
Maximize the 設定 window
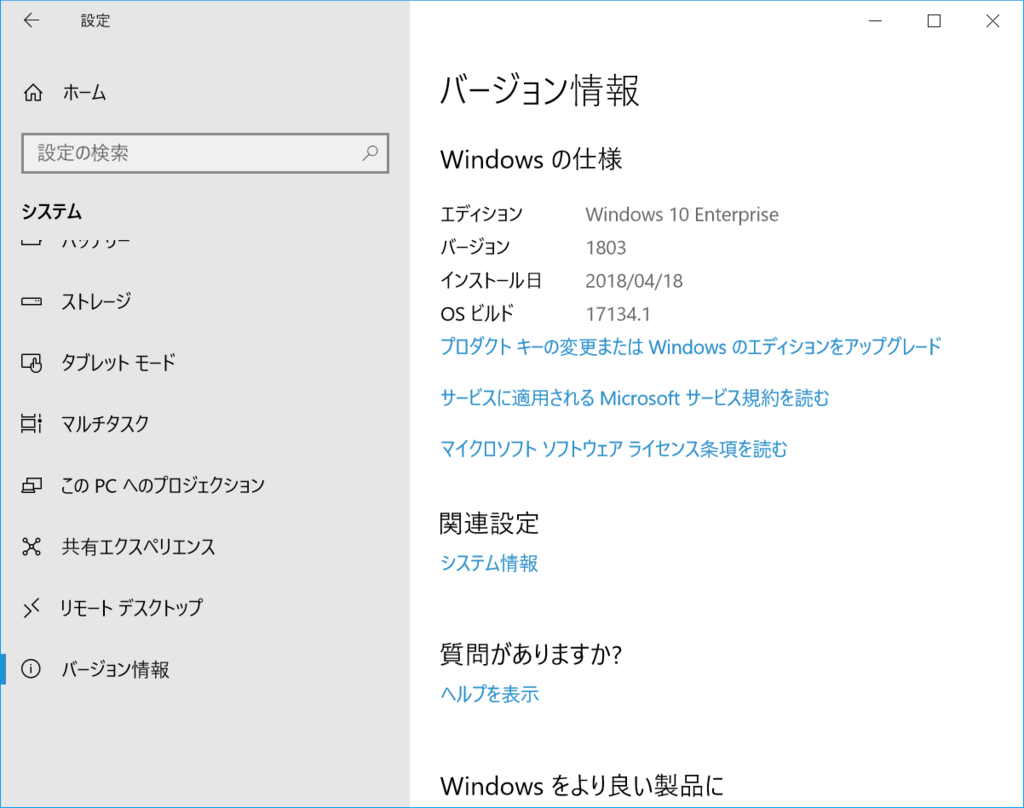tap(935, 21)
